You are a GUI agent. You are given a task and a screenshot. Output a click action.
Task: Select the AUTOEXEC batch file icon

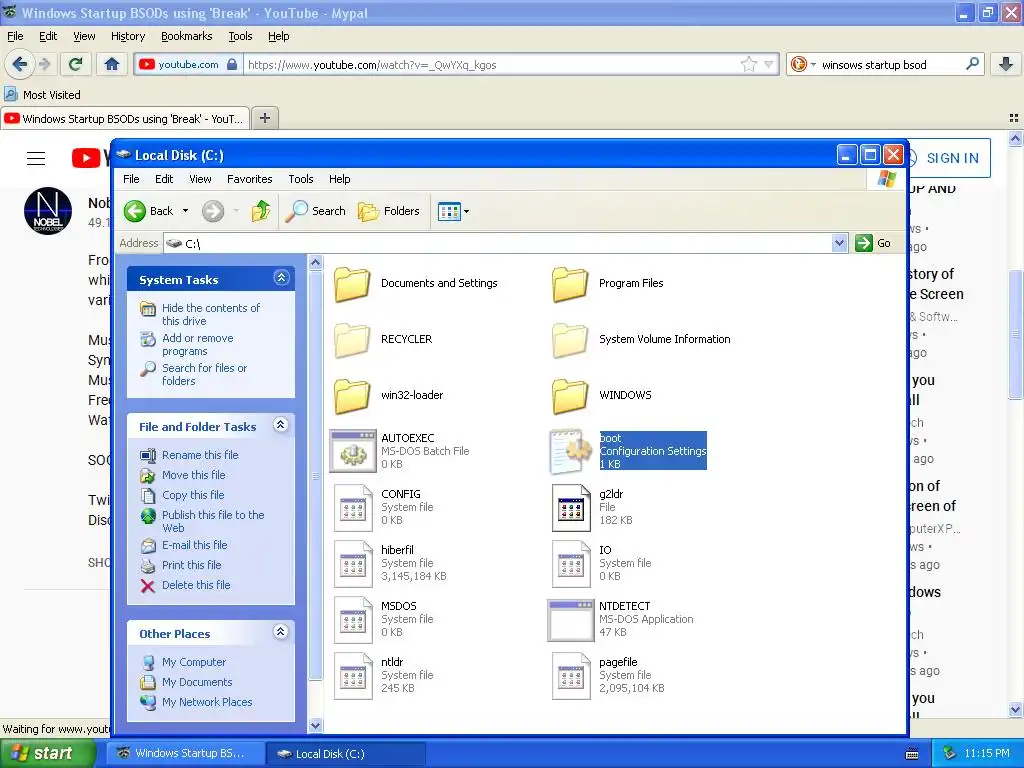tap(353, 451)
